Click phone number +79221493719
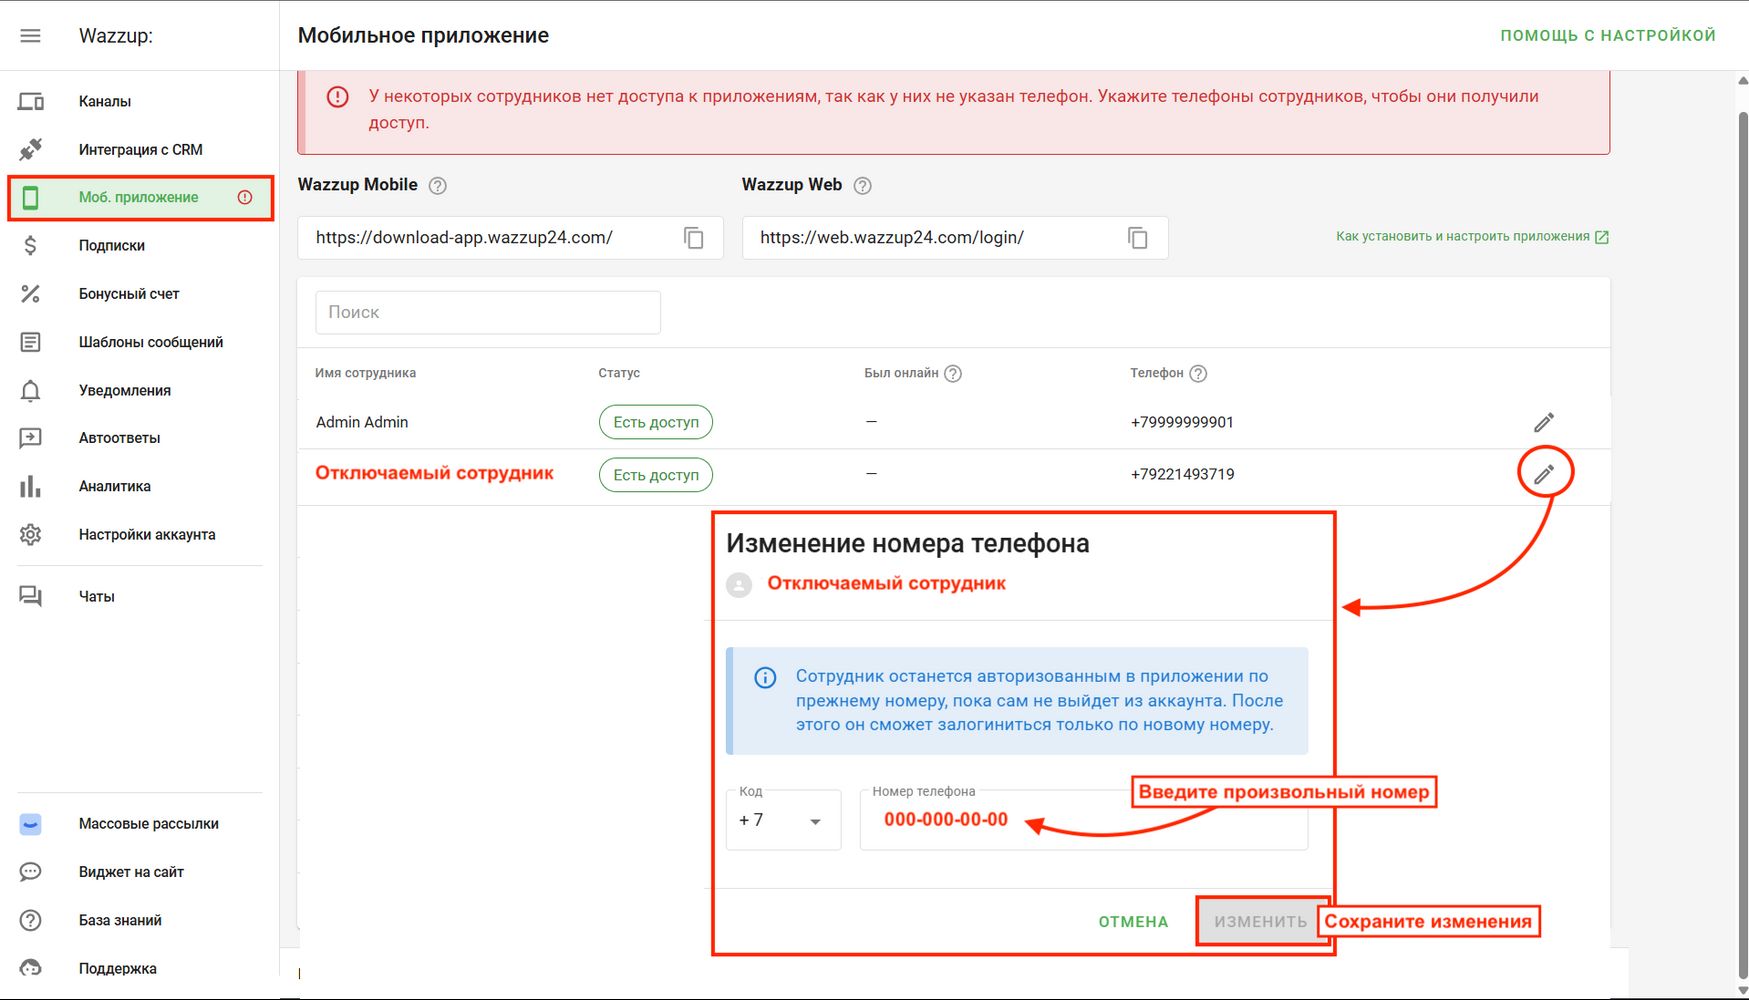Image resolution: width=1749 pixels, height=1000 pixels. pos(1182,474)
